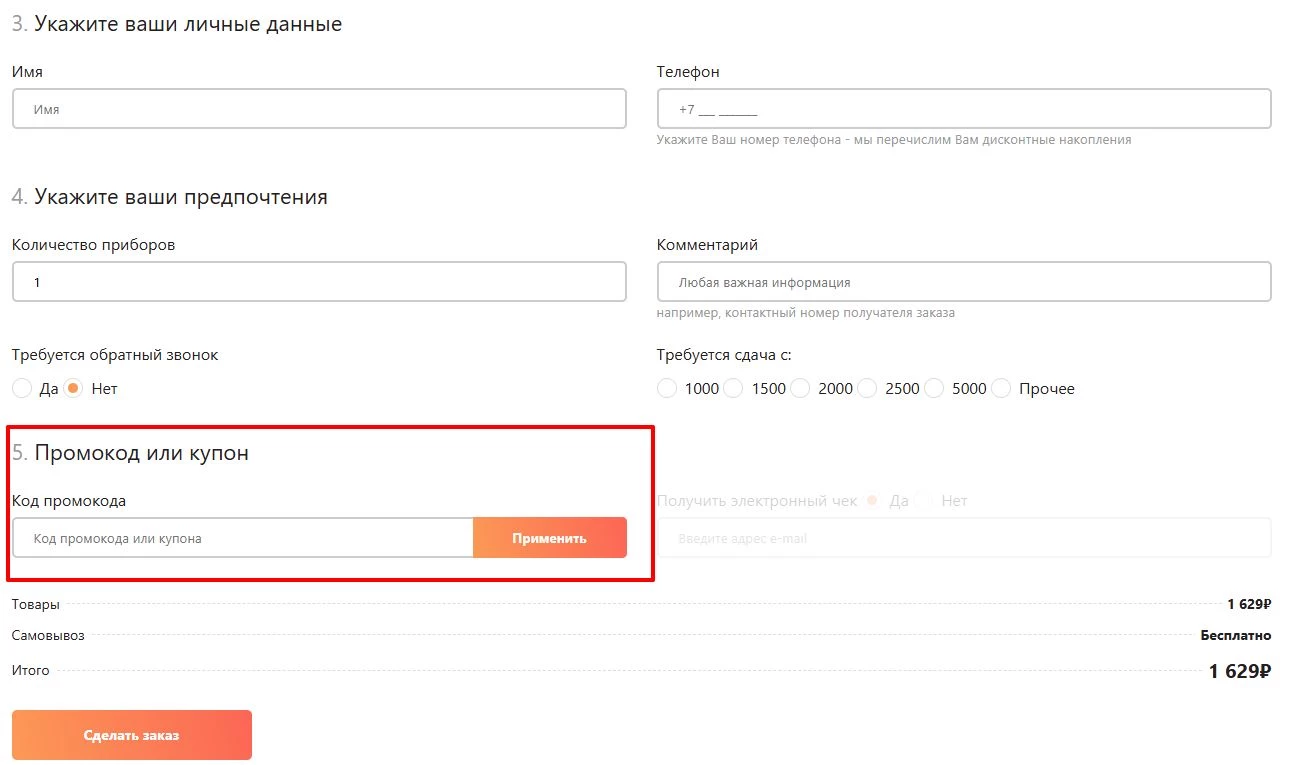Choose Прочее as change option
1315x765 pixels.
tap(1001, 388)
